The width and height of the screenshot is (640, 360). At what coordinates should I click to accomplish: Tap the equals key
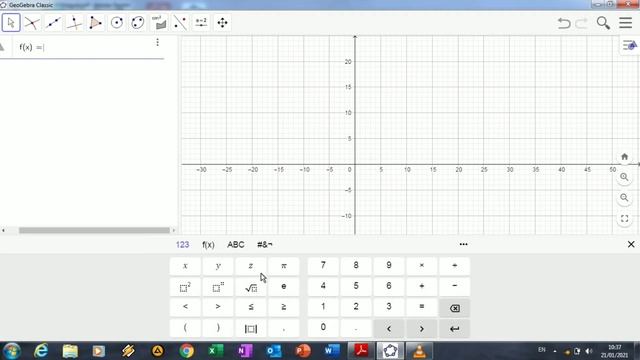[x=422, y=307]
